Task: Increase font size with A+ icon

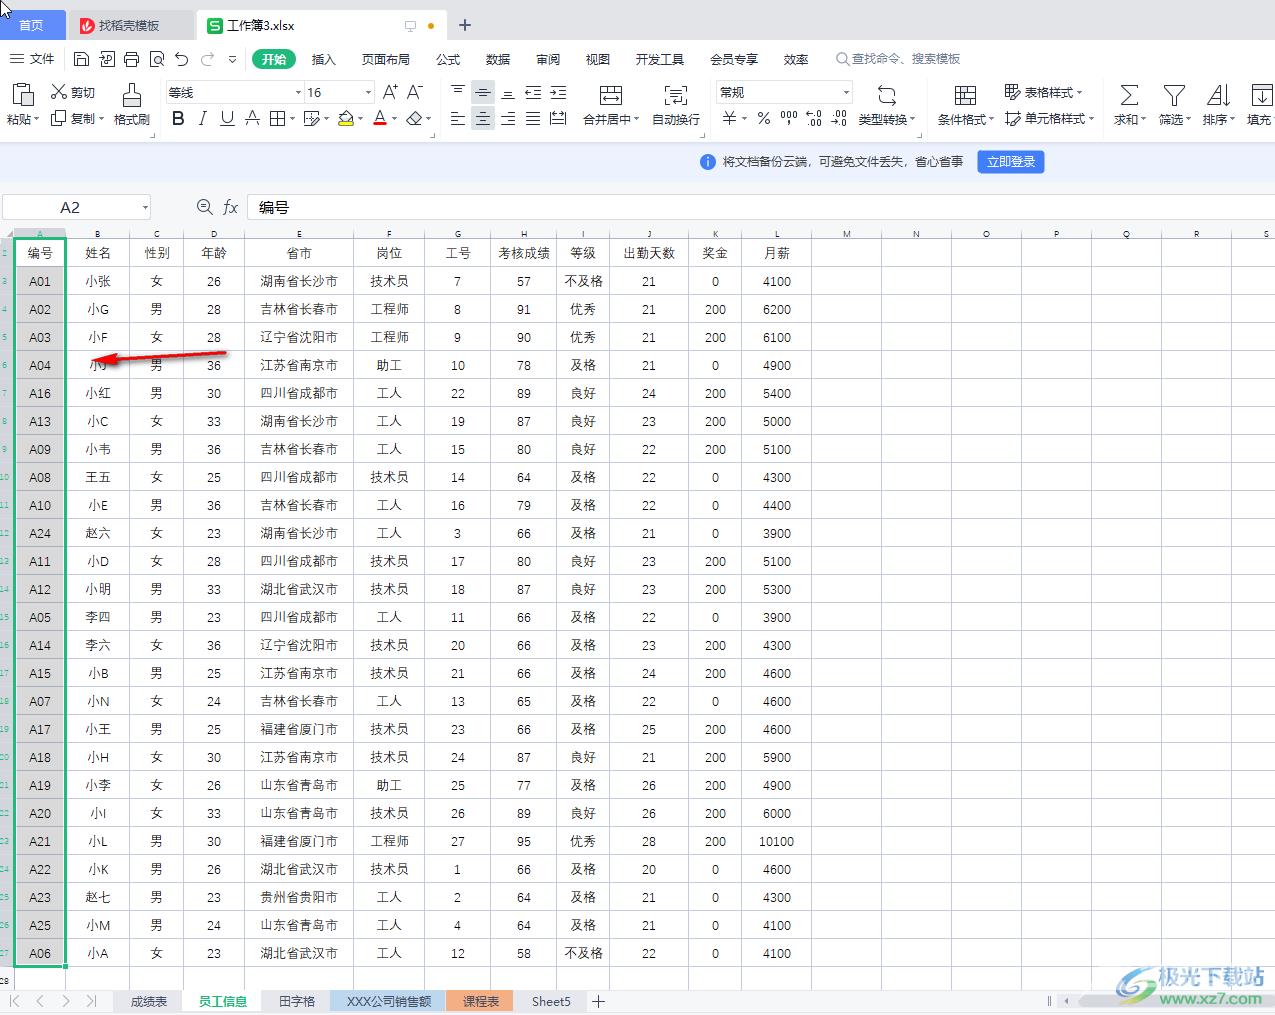Action: click(x=390, y=92)
